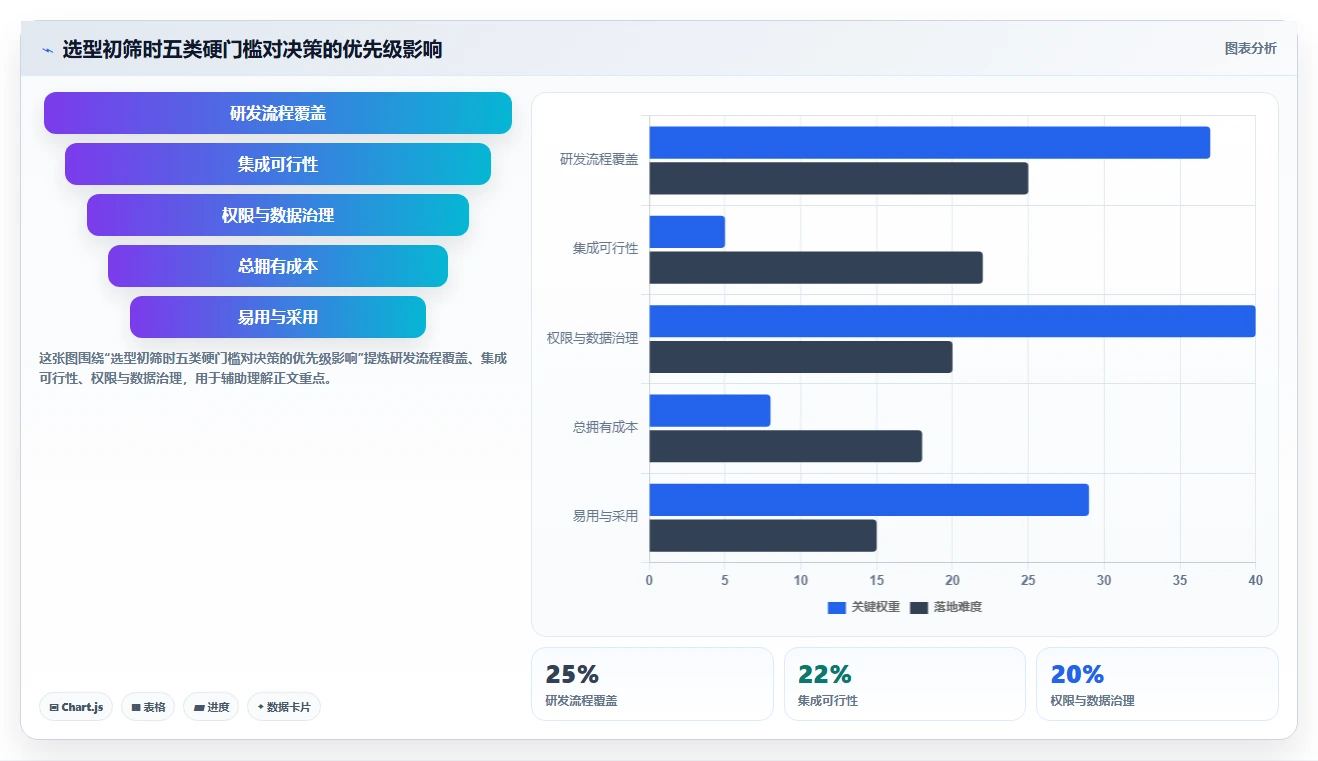Select the 集成可行性 funnel stage
This screenshot has width=1318, height=761.
click(x=278, y=164)
